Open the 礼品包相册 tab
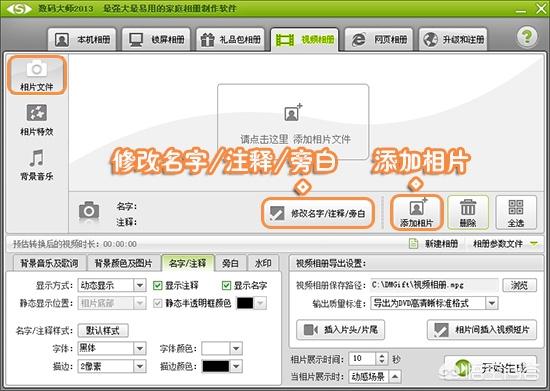The height and width of the screenshot is (391, 550). pos(230,40)
